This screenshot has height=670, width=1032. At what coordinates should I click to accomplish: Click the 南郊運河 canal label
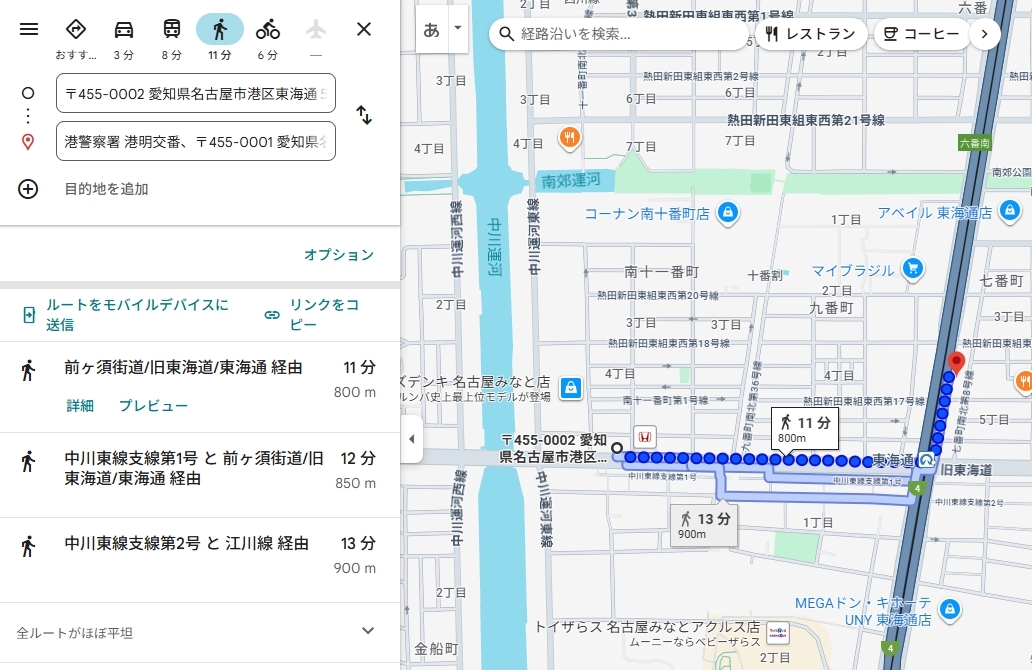pyautogui.click(x=571, y=180)
